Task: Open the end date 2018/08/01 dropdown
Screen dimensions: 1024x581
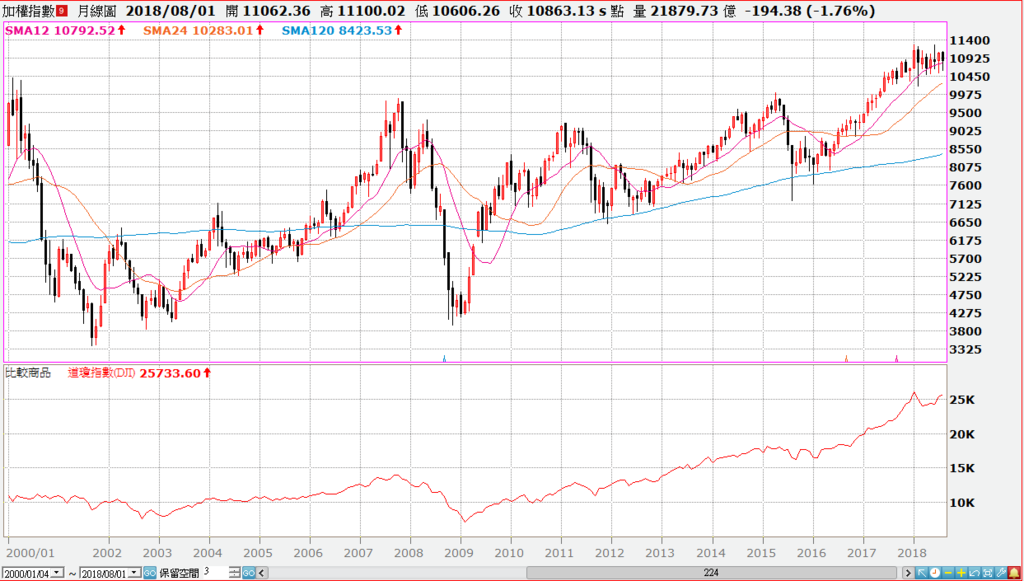Action: (x=134, y=573)
